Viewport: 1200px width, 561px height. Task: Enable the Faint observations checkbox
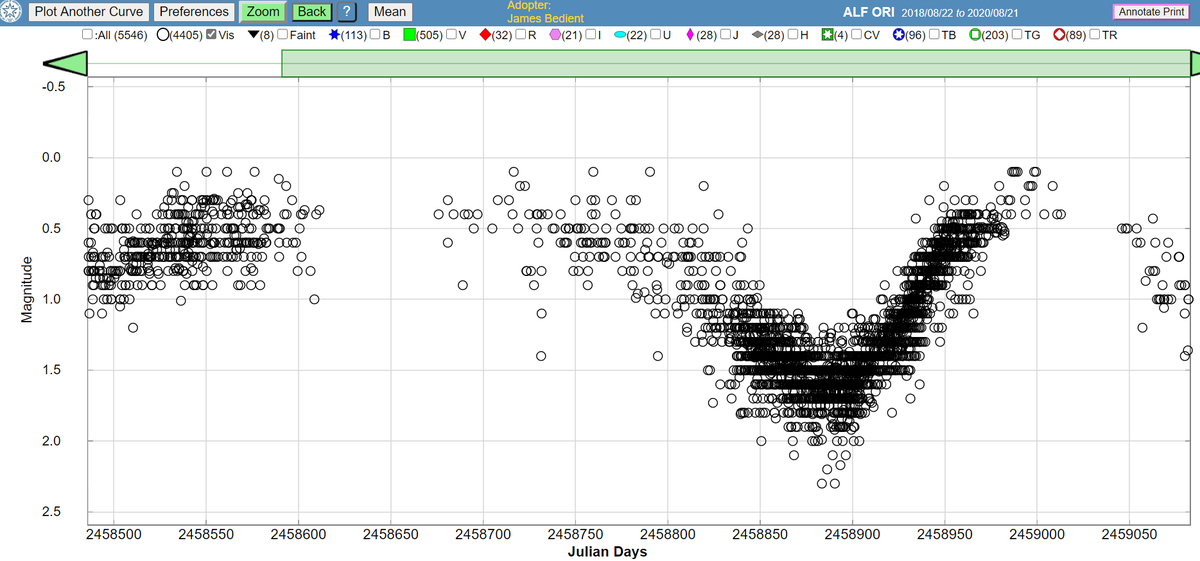pos(282,34)
